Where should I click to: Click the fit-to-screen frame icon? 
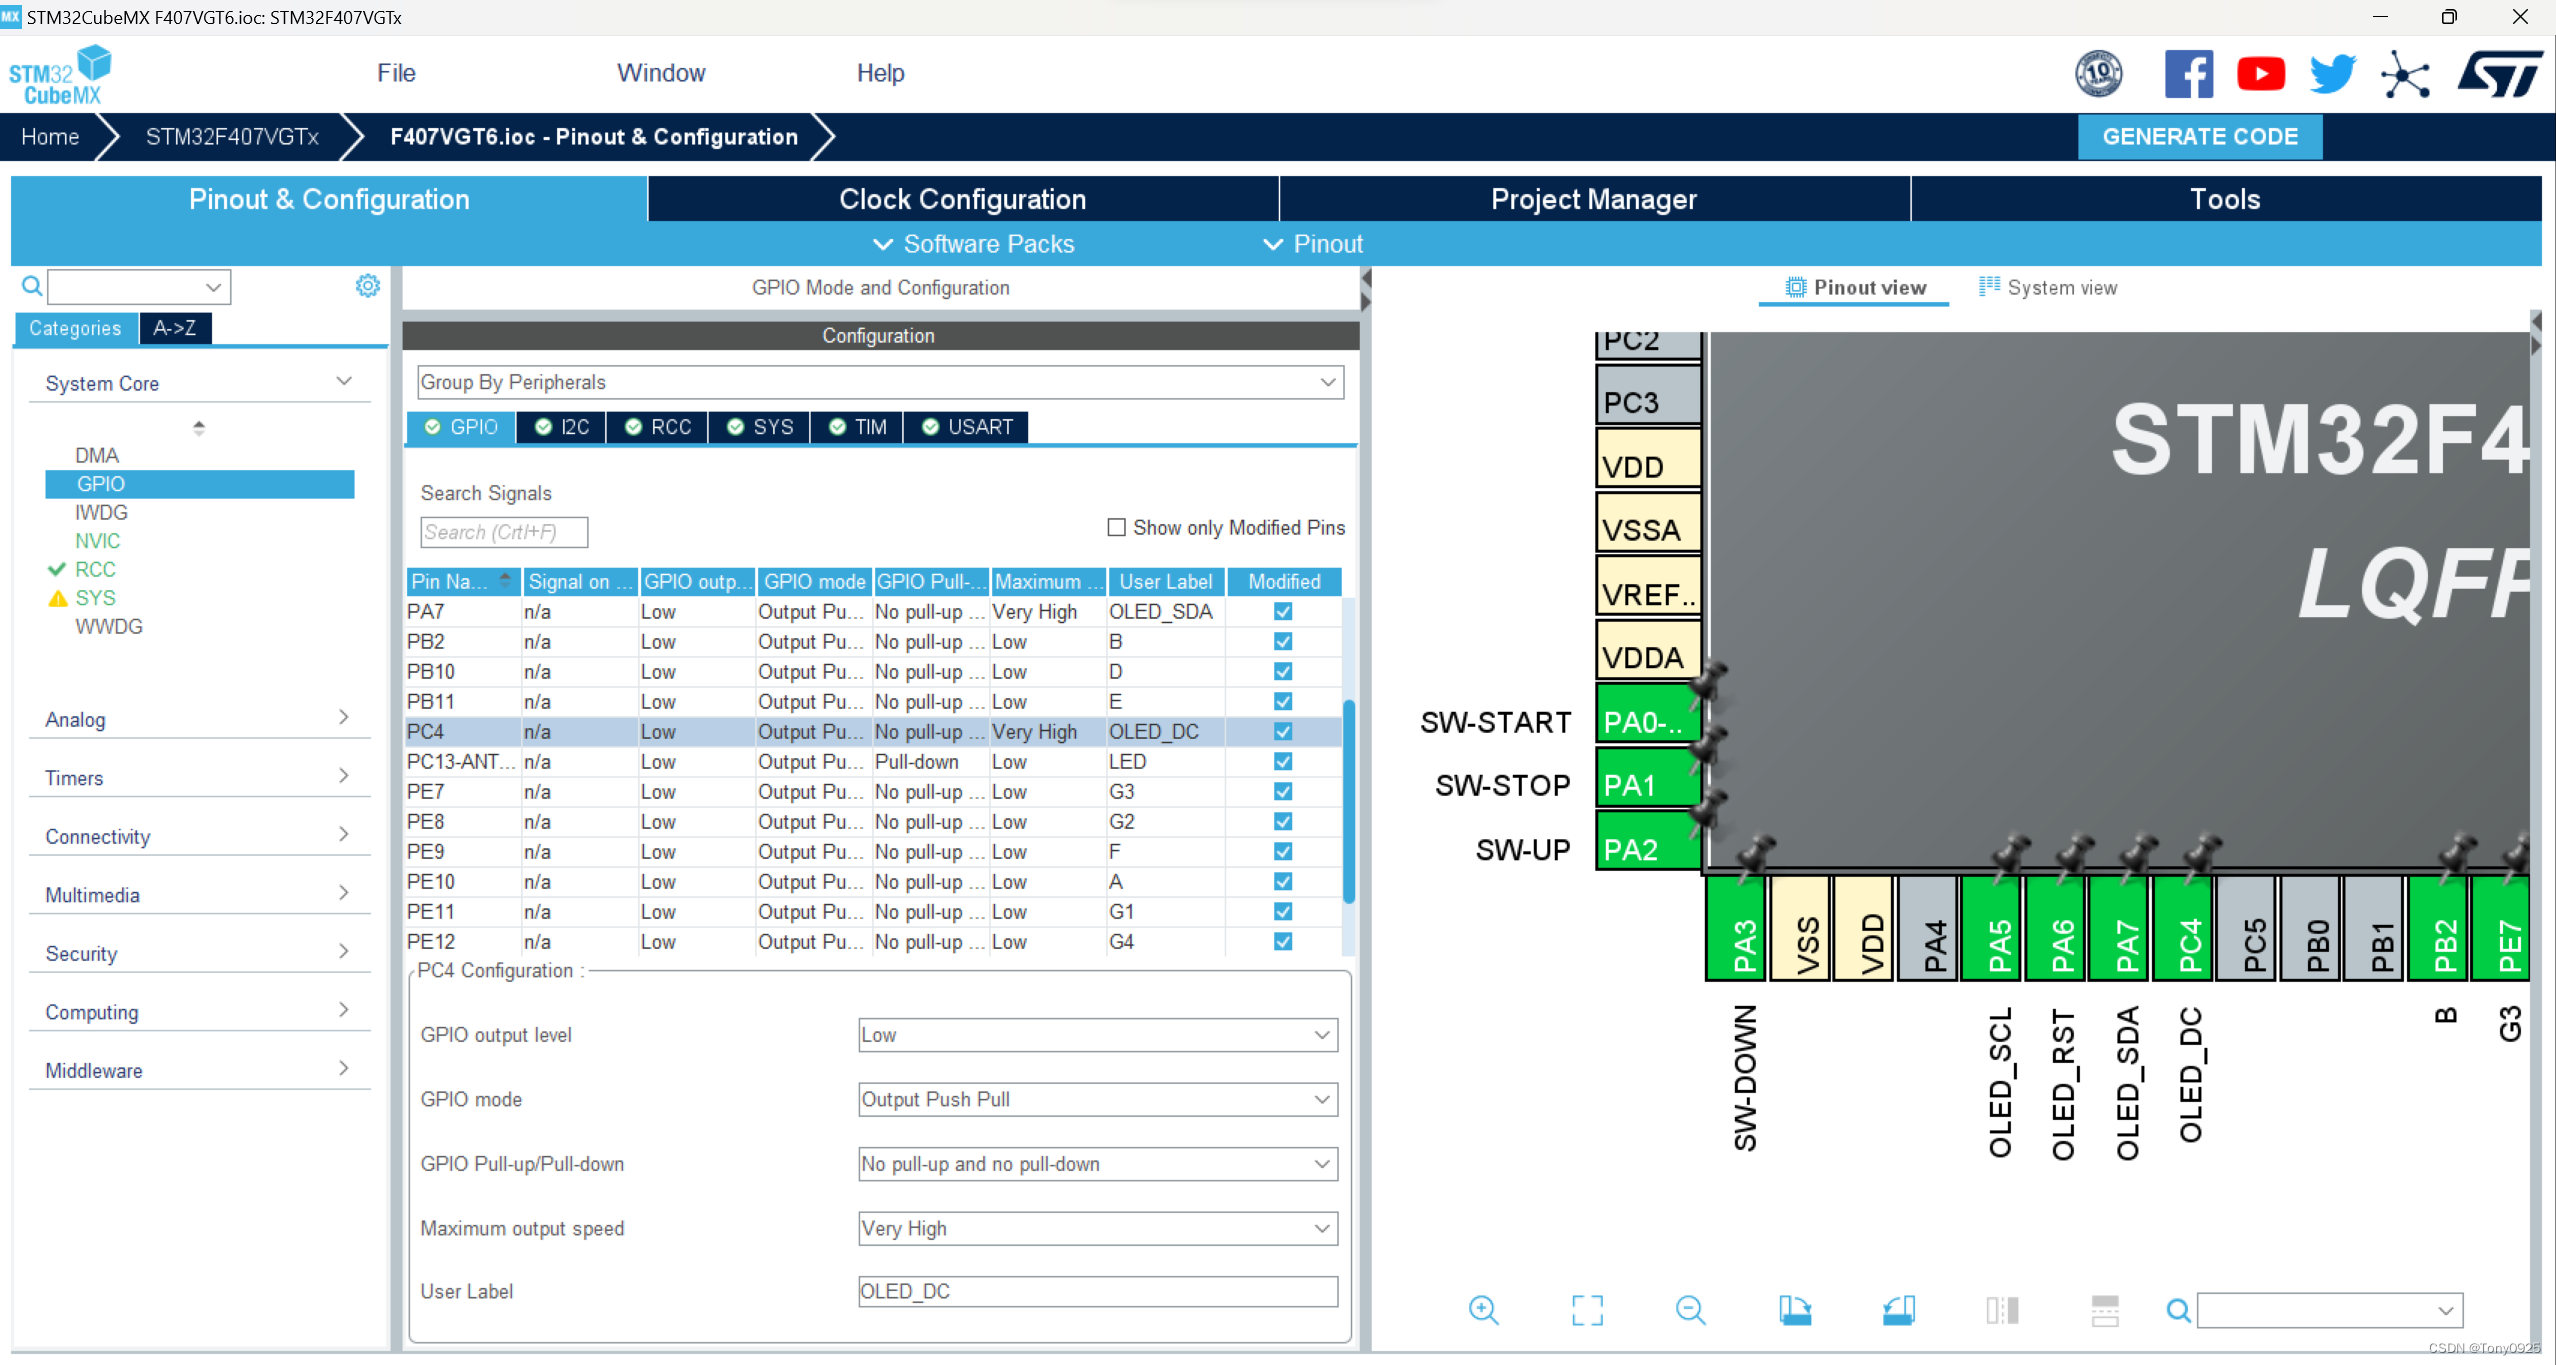1587,1310
